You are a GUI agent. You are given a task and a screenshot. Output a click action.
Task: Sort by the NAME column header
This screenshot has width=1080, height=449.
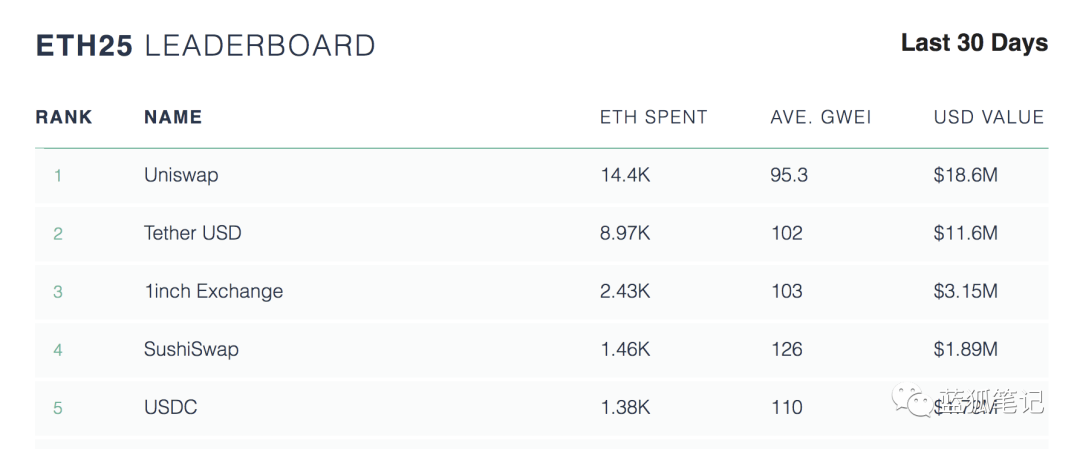173,117
